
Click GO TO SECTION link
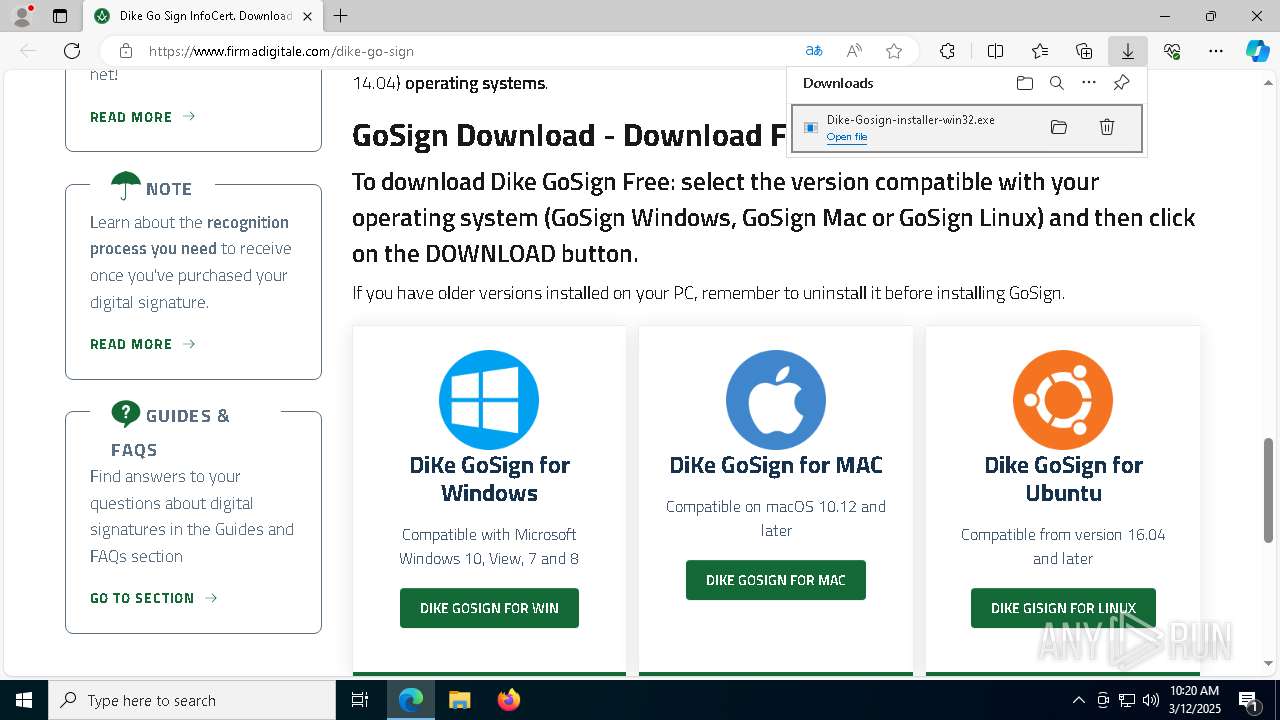154,598
